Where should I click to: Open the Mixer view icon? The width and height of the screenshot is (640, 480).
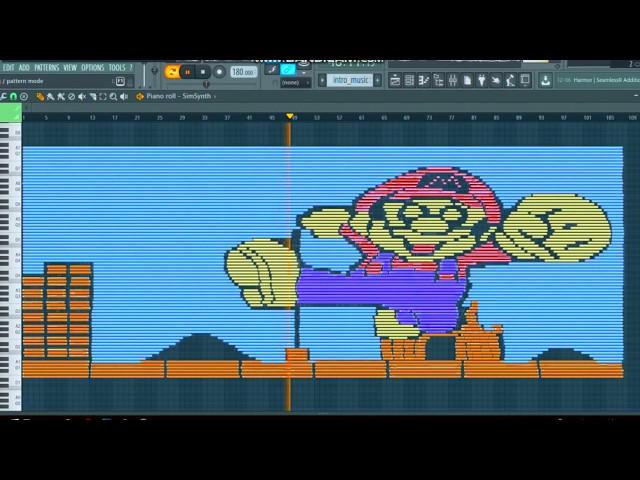point(453,80)
